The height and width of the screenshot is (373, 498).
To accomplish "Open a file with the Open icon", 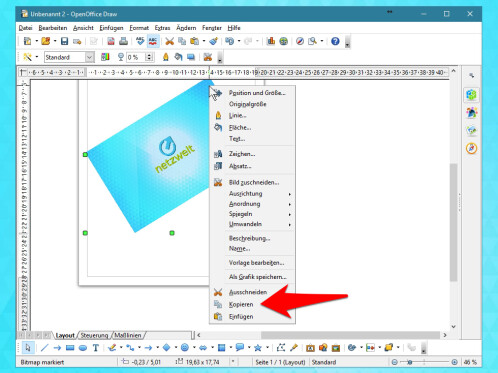I will coord(46,41).
